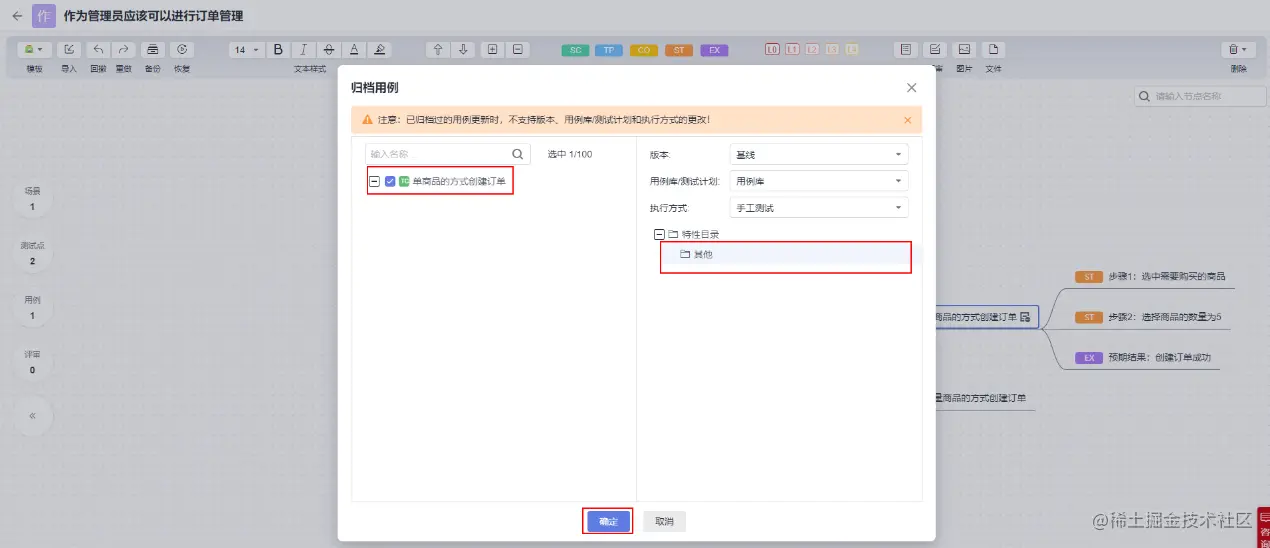
Task: Open the font size 14 dropdown
Action: (x=246, y=49)
